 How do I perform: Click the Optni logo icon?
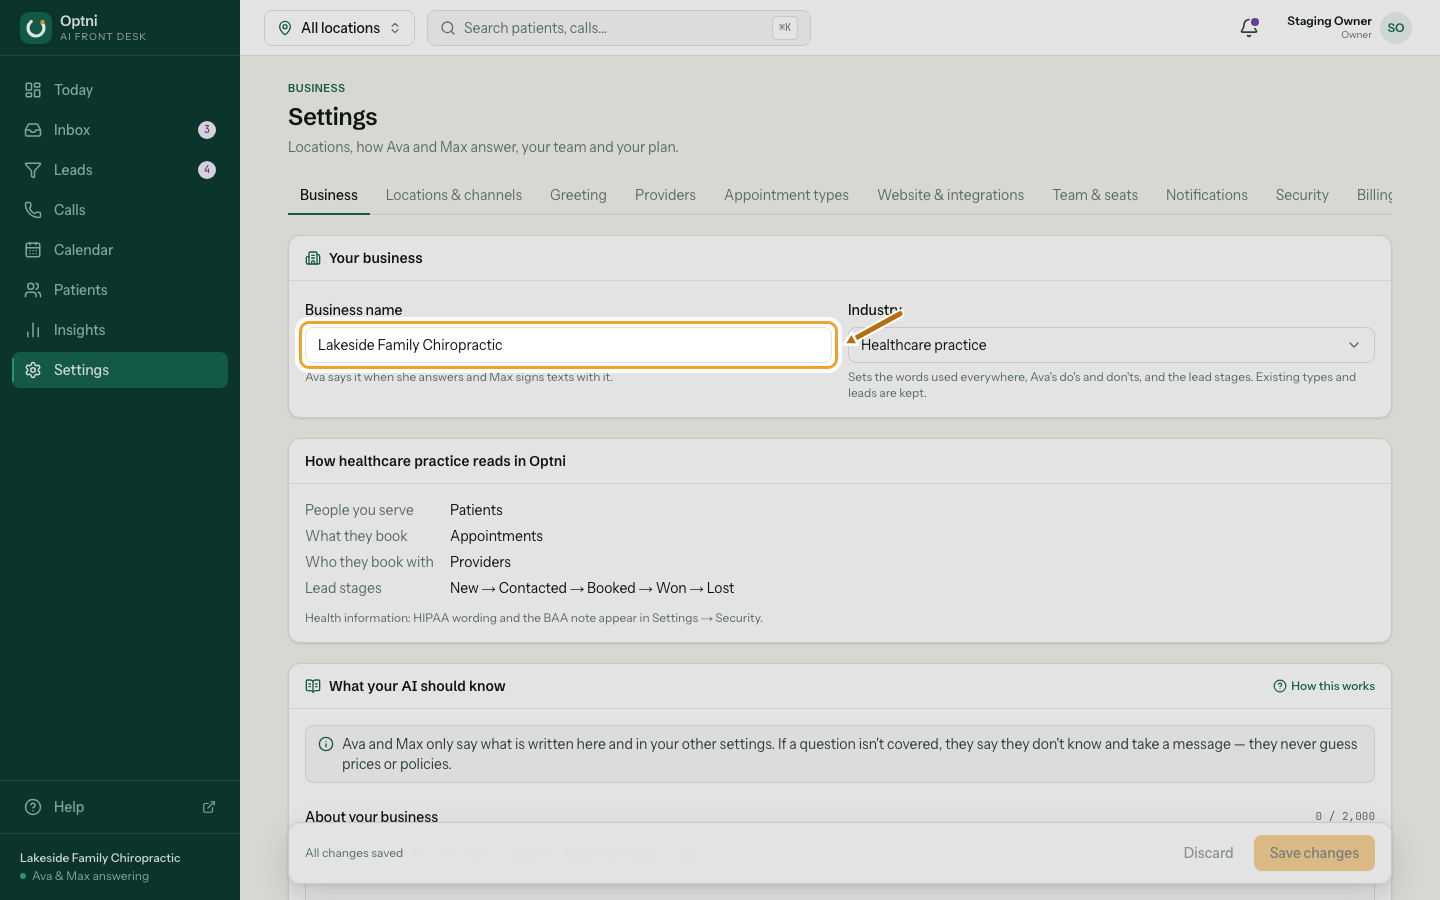point(36,28)
